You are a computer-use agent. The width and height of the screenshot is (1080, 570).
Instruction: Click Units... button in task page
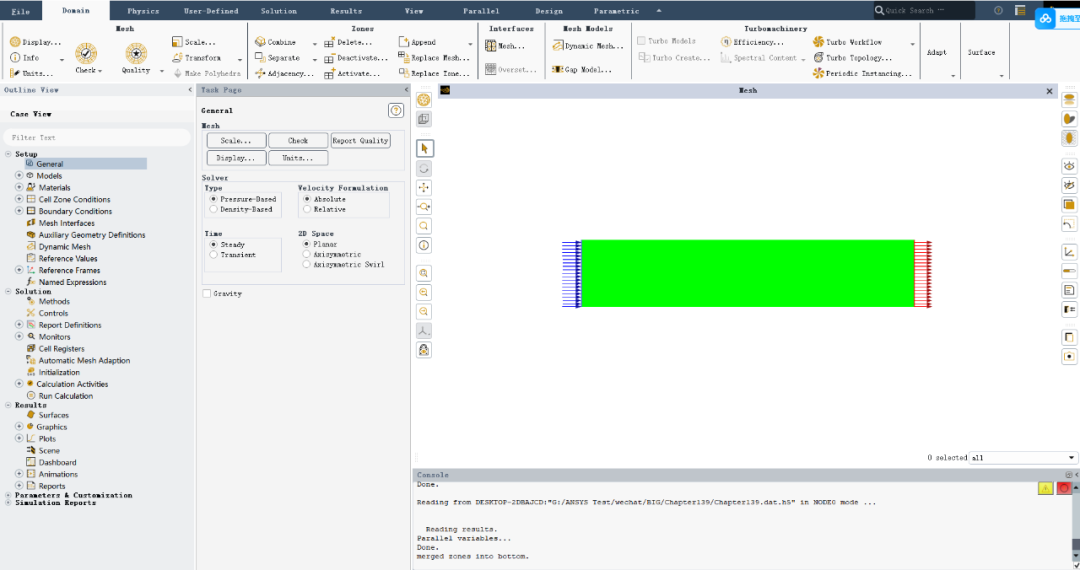pos(298,158)
